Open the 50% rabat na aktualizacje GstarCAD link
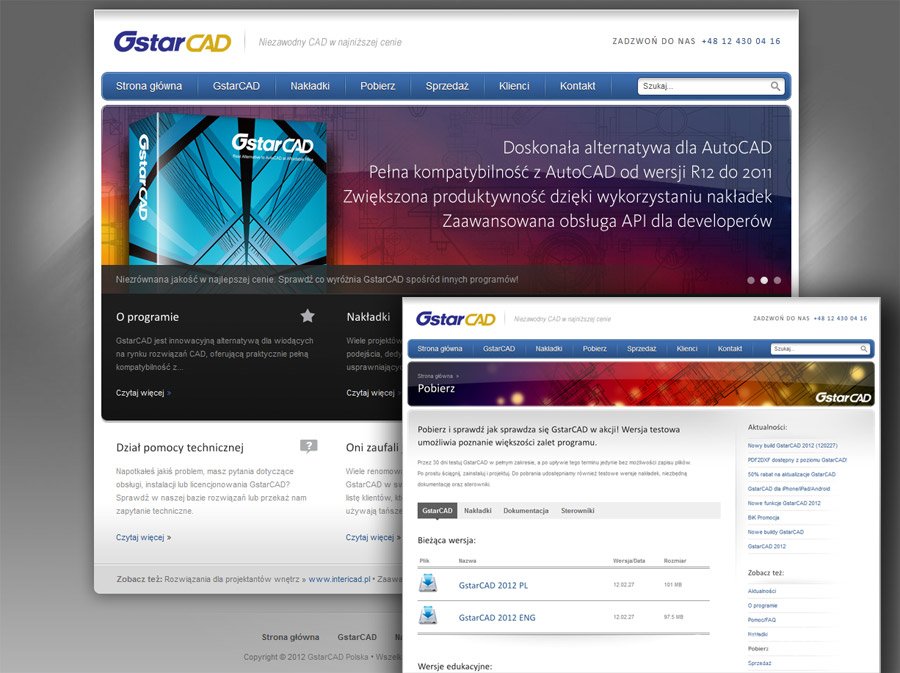Image resolution: width=900 pixels, height=673 pixels. point(792,474)
